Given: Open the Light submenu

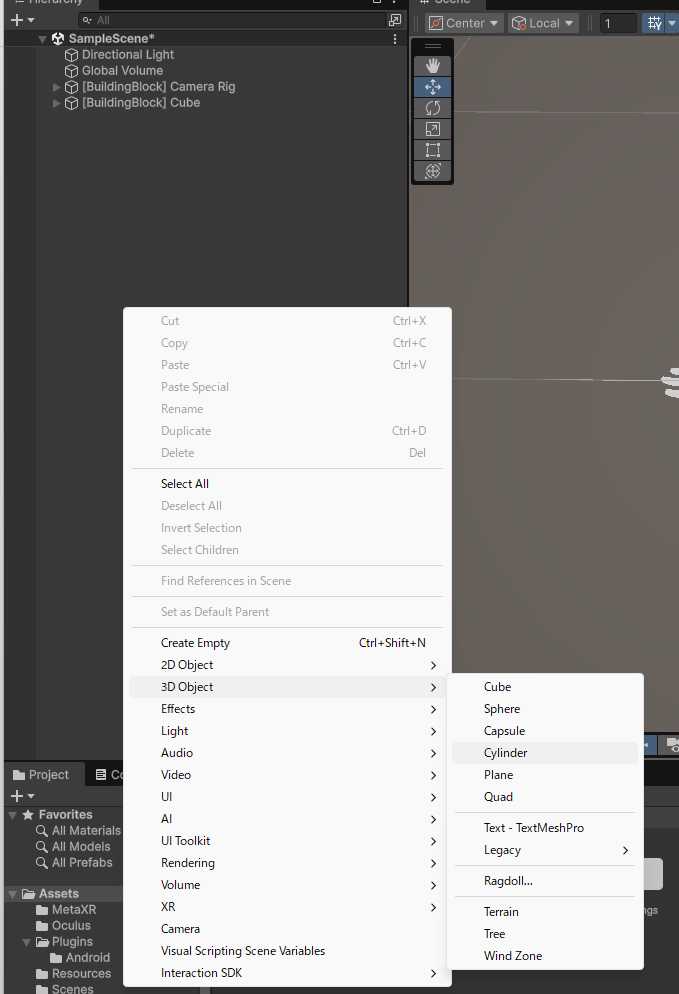Looking at the screenshot, I should click(287, 731).
